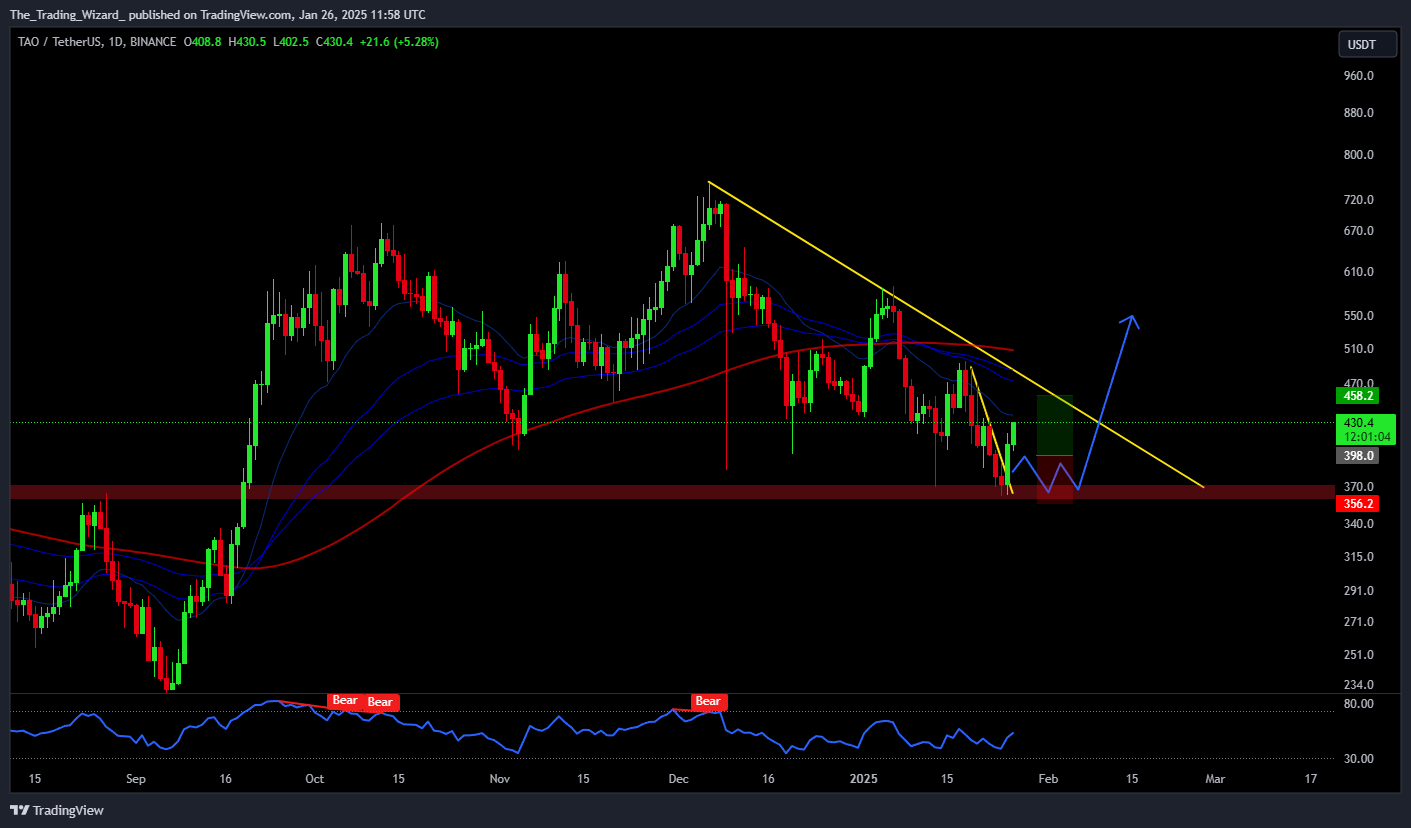Click the 251.0 price axis label

click(x=1359, y=655)
